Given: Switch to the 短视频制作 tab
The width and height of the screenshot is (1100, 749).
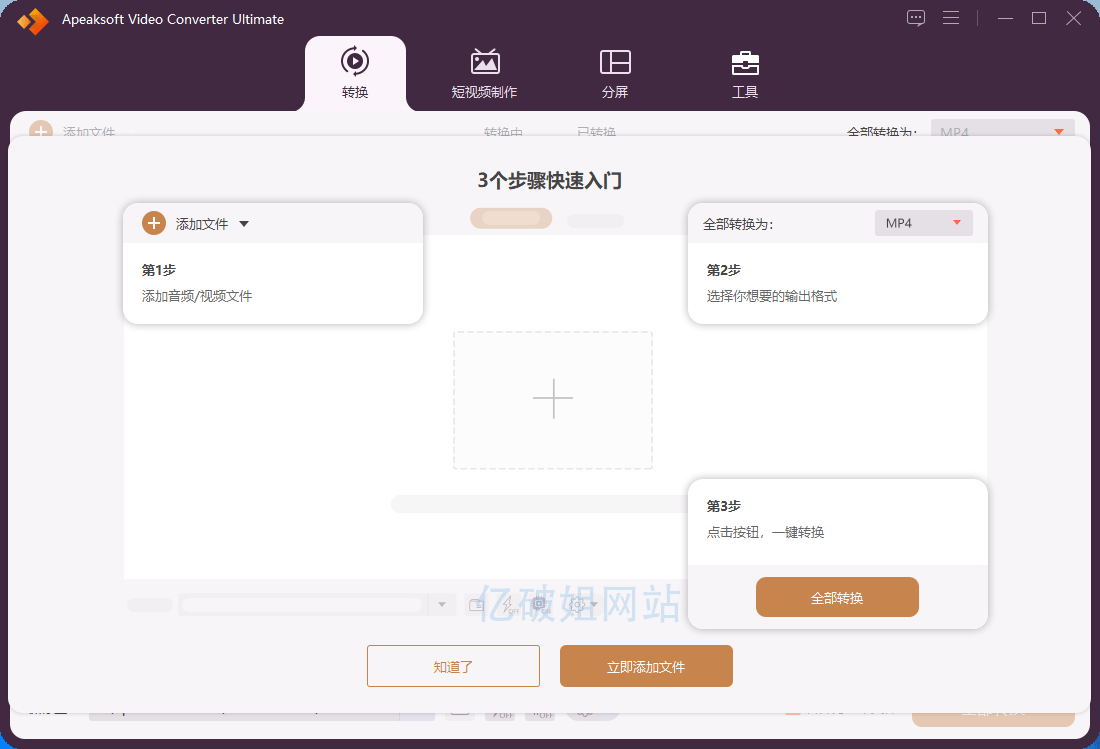Looking at the screenshot, I should point(484,73).
